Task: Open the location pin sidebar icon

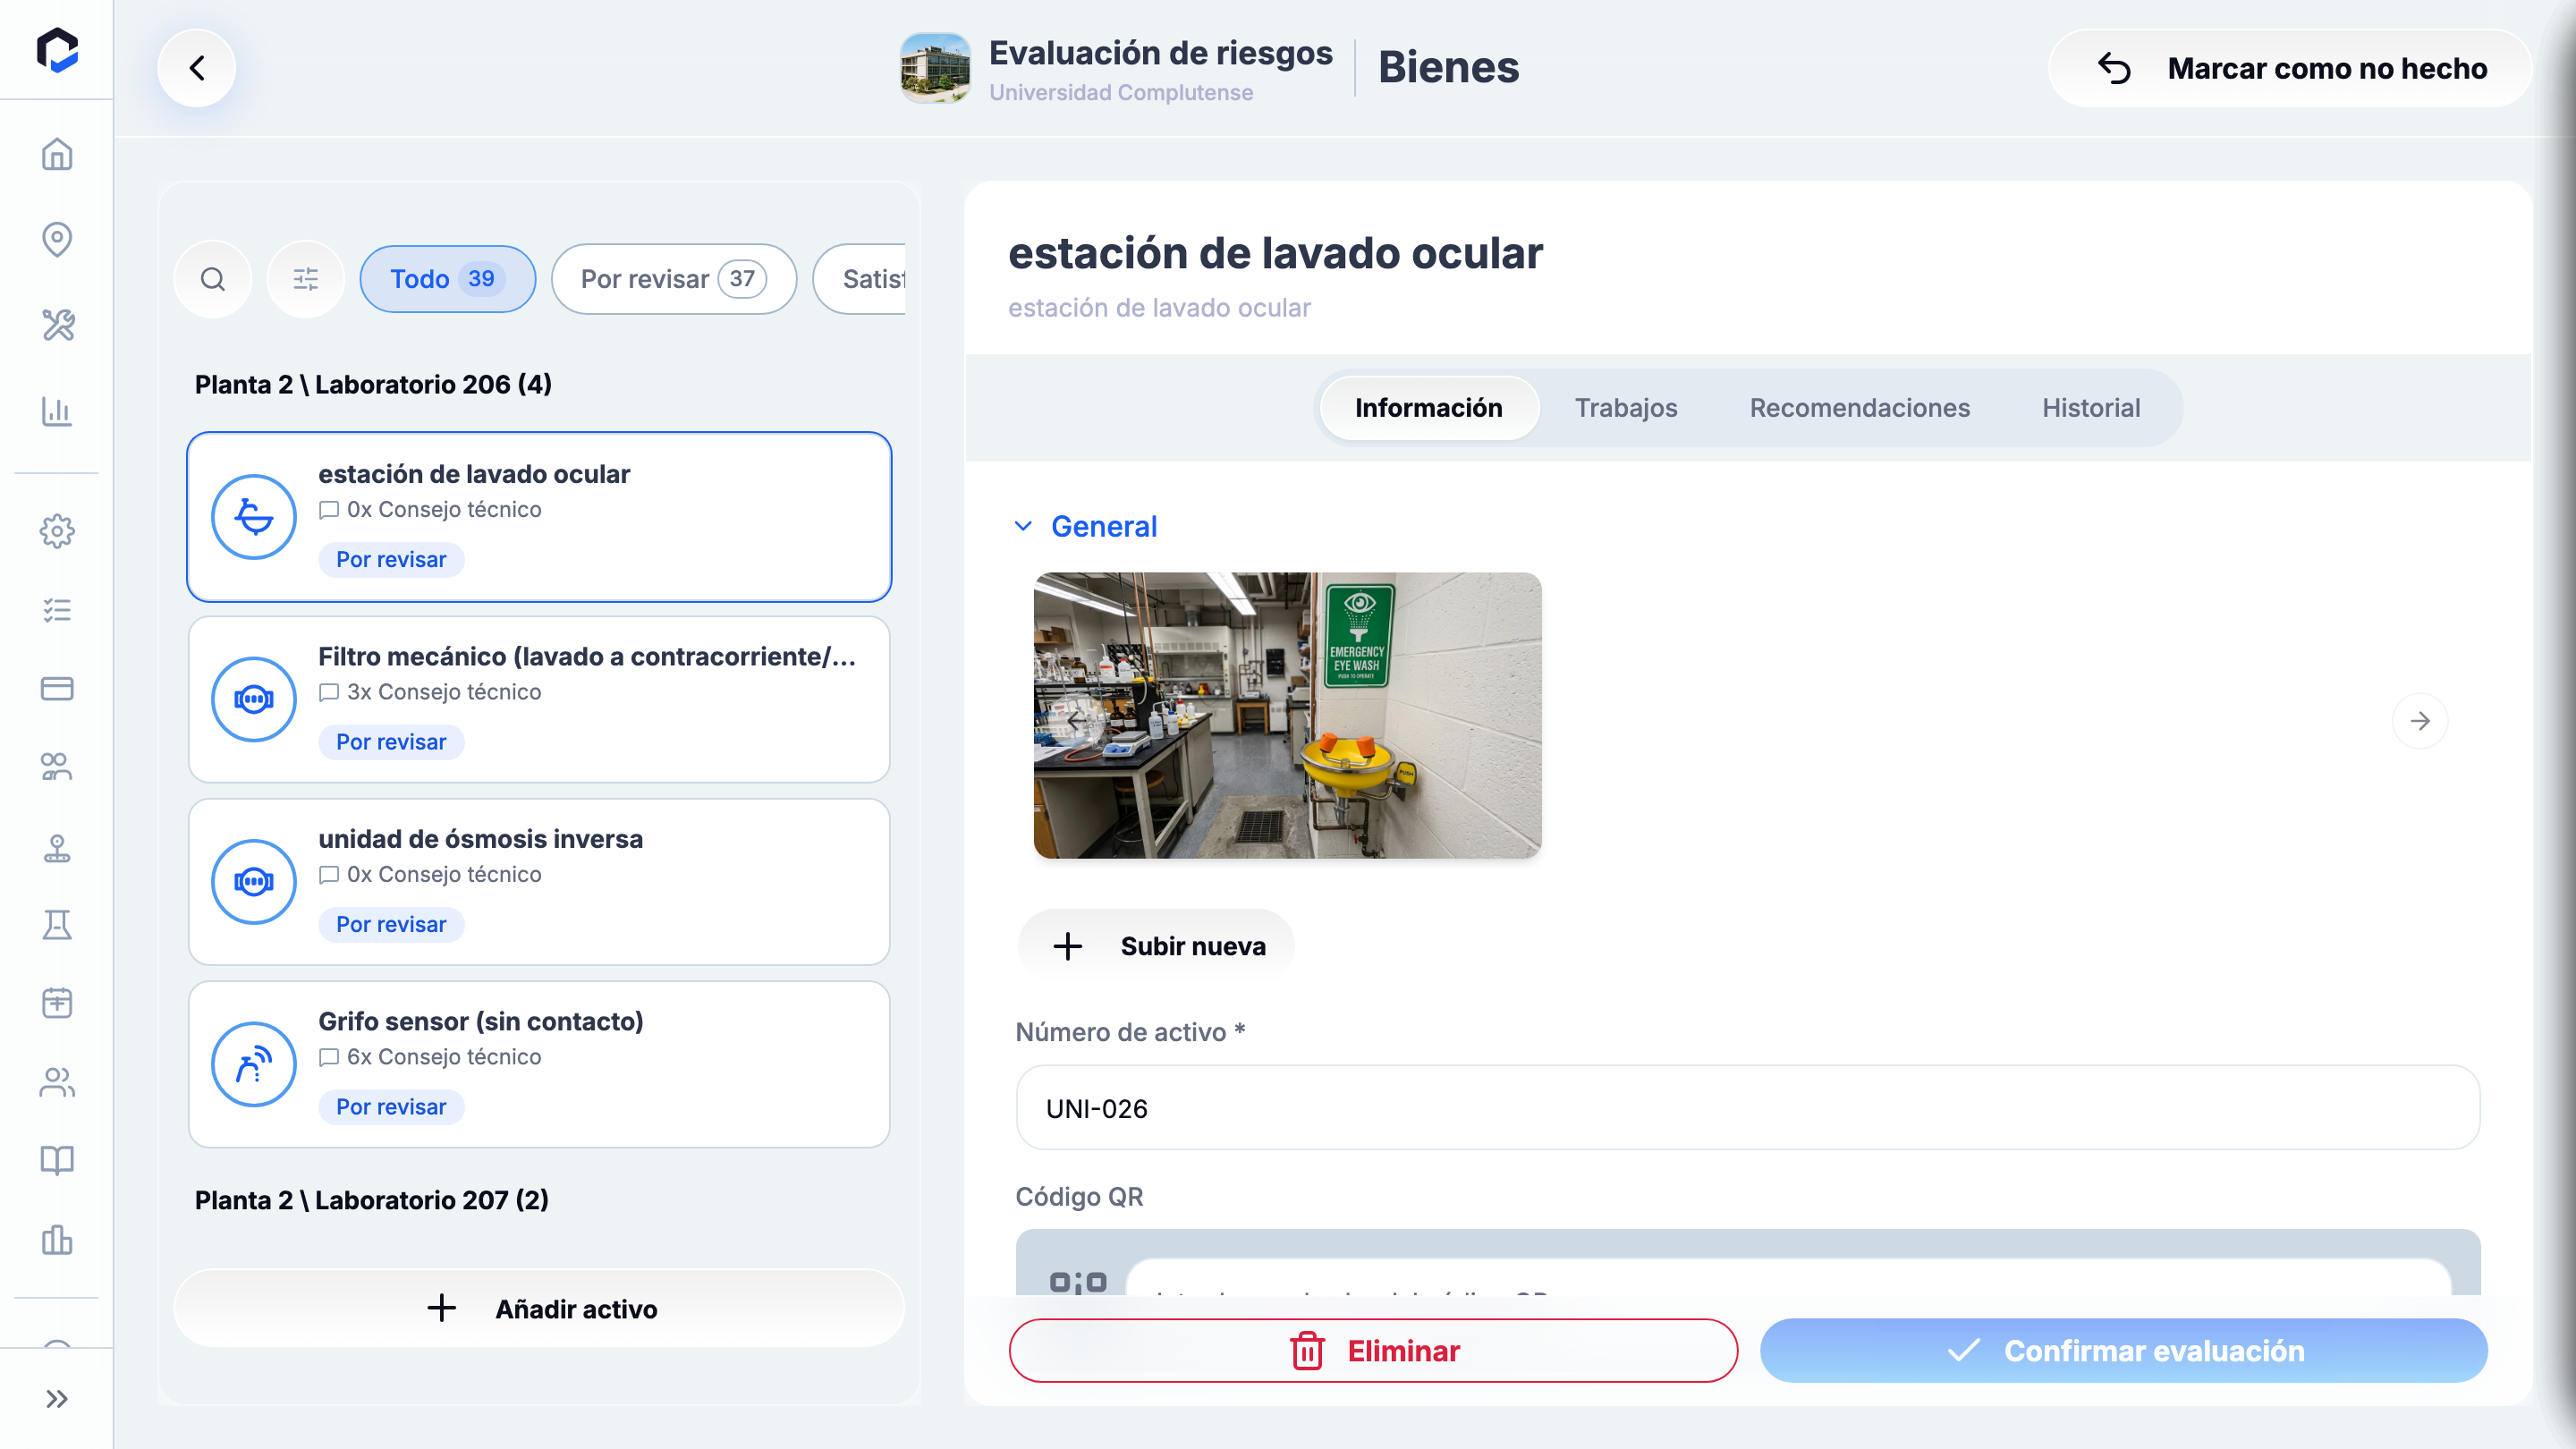Action: coord(57,239)
